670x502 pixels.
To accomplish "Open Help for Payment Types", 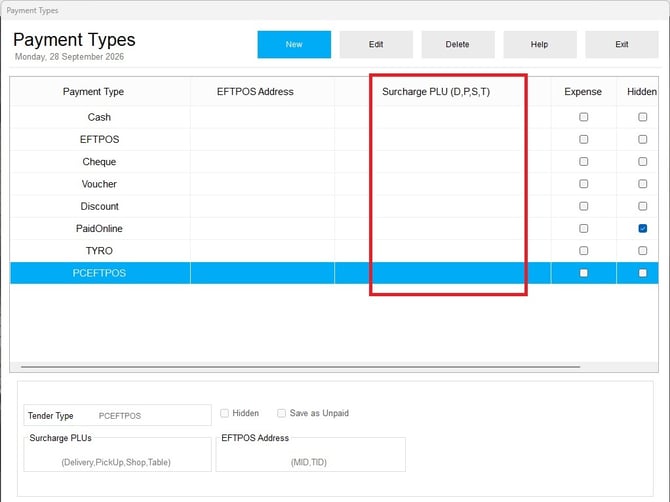I will [x=540, y=44].
